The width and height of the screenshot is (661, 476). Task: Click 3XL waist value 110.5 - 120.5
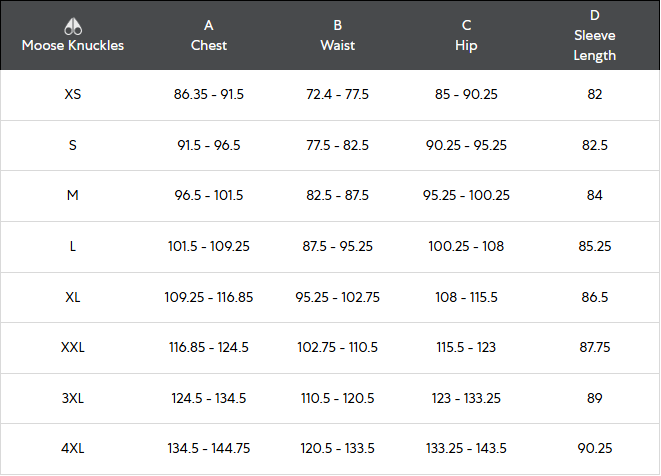pyautogui.click(x=338, y=398)
